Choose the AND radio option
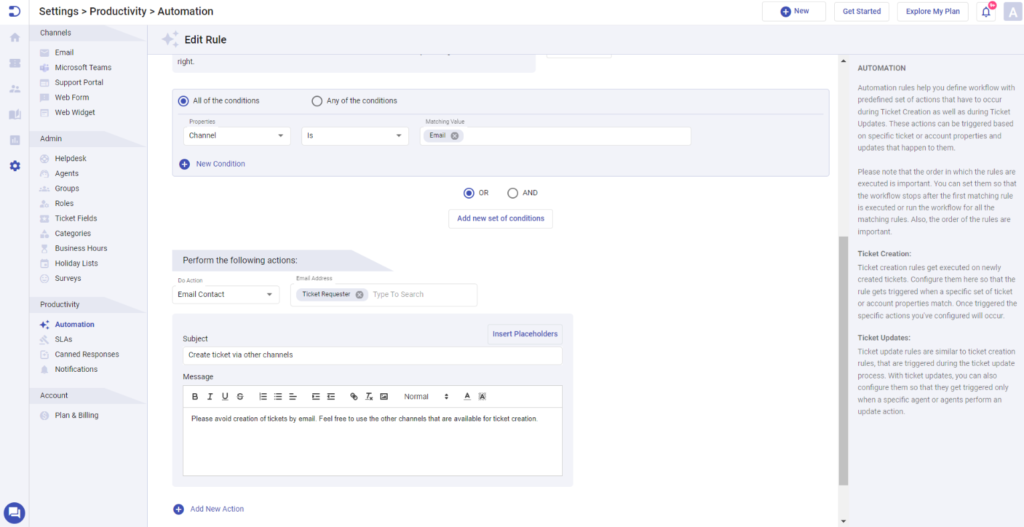Screen dimensions: 1024x527 click(513, 193)
